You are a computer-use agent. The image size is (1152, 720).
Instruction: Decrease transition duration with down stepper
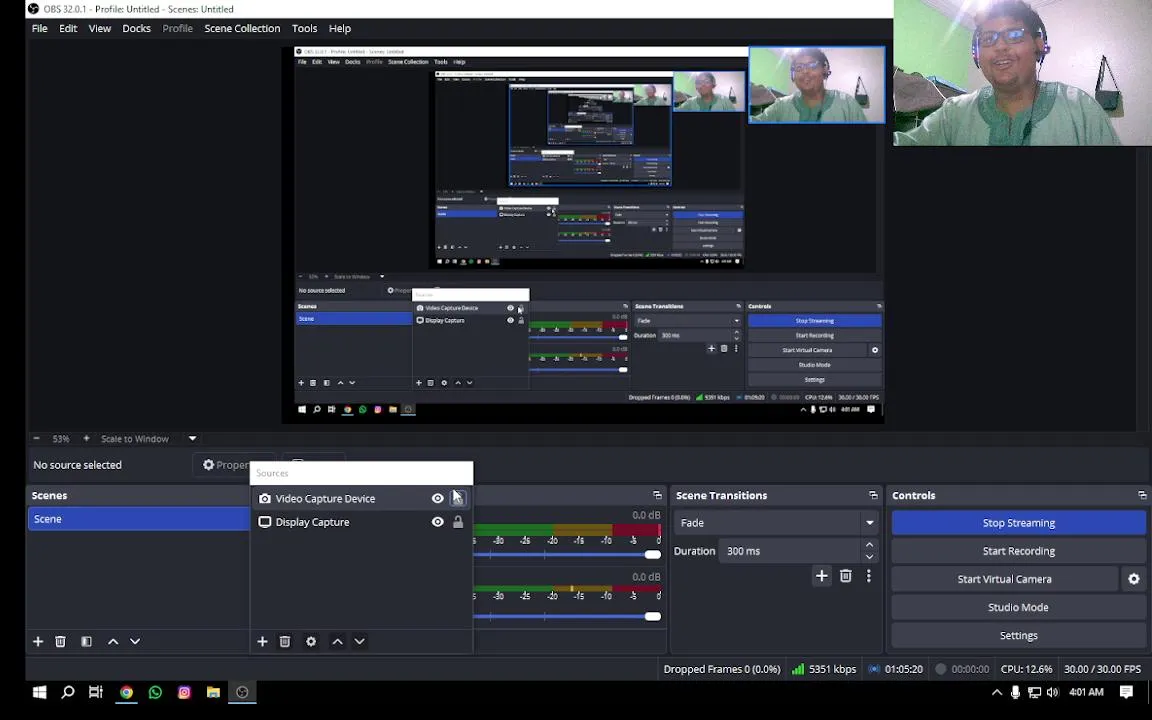tap(869, 557)
